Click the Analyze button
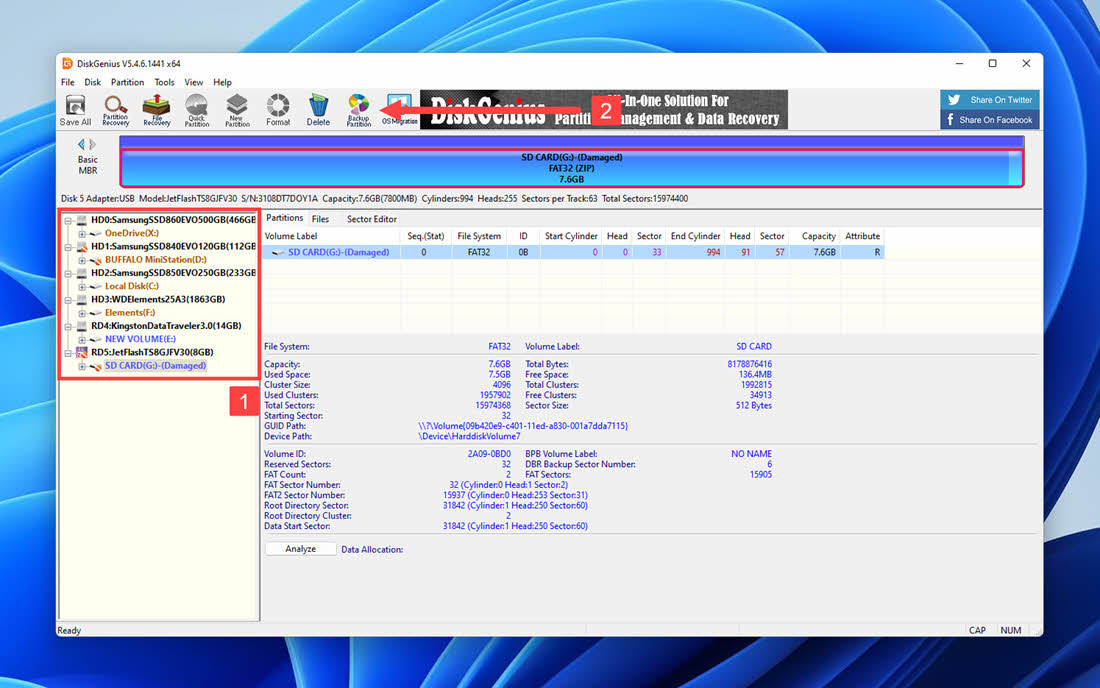 coord(300,549)
